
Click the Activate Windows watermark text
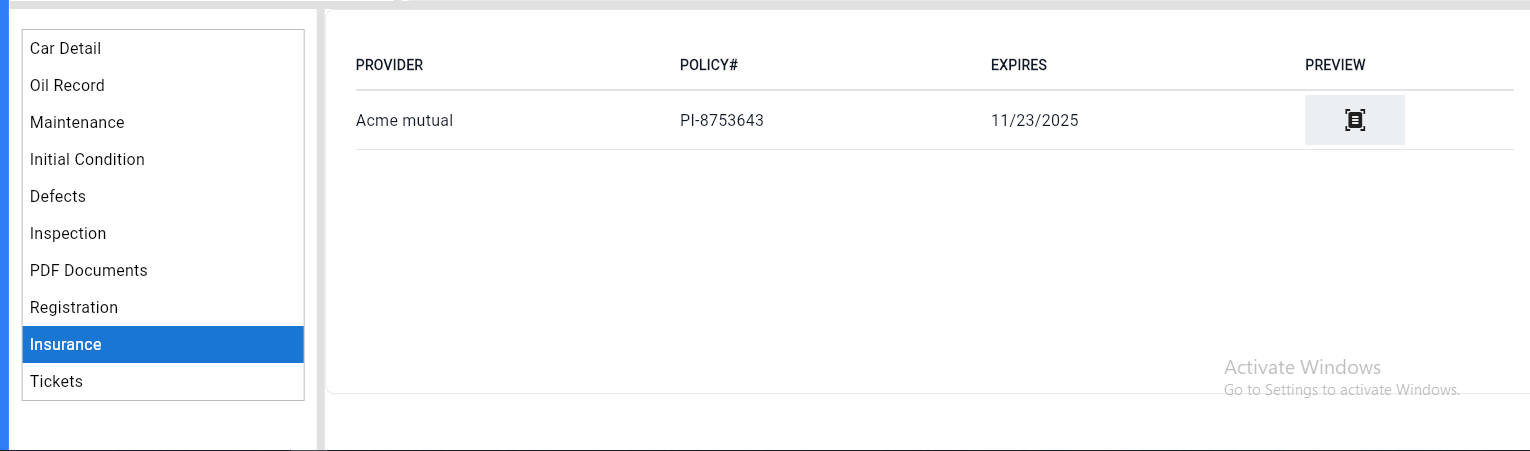[x=1302, y=367]
